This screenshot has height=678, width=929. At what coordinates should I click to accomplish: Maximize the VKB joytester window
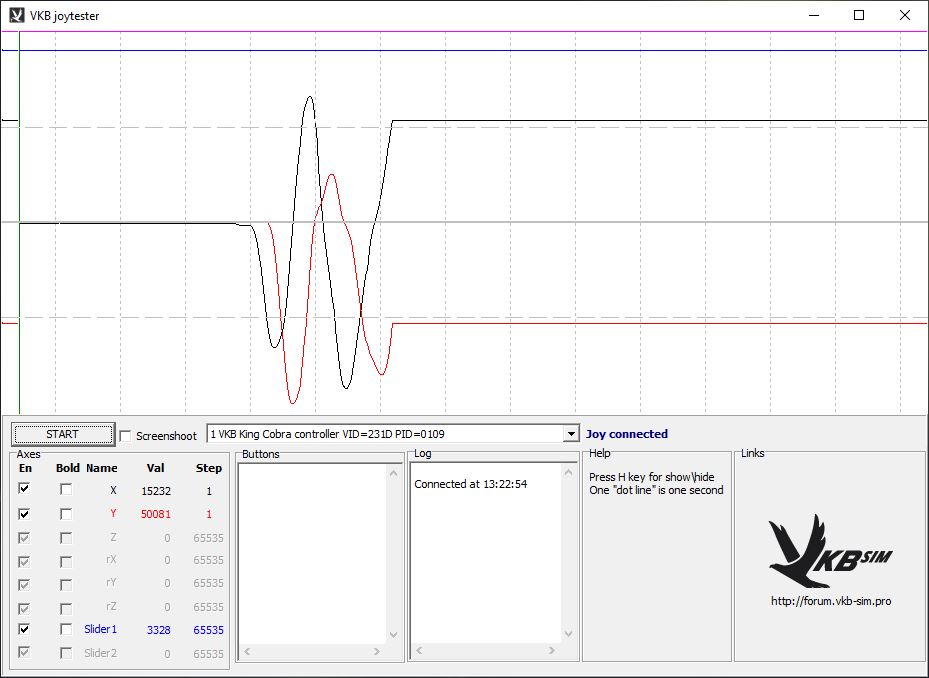point(859,15)
